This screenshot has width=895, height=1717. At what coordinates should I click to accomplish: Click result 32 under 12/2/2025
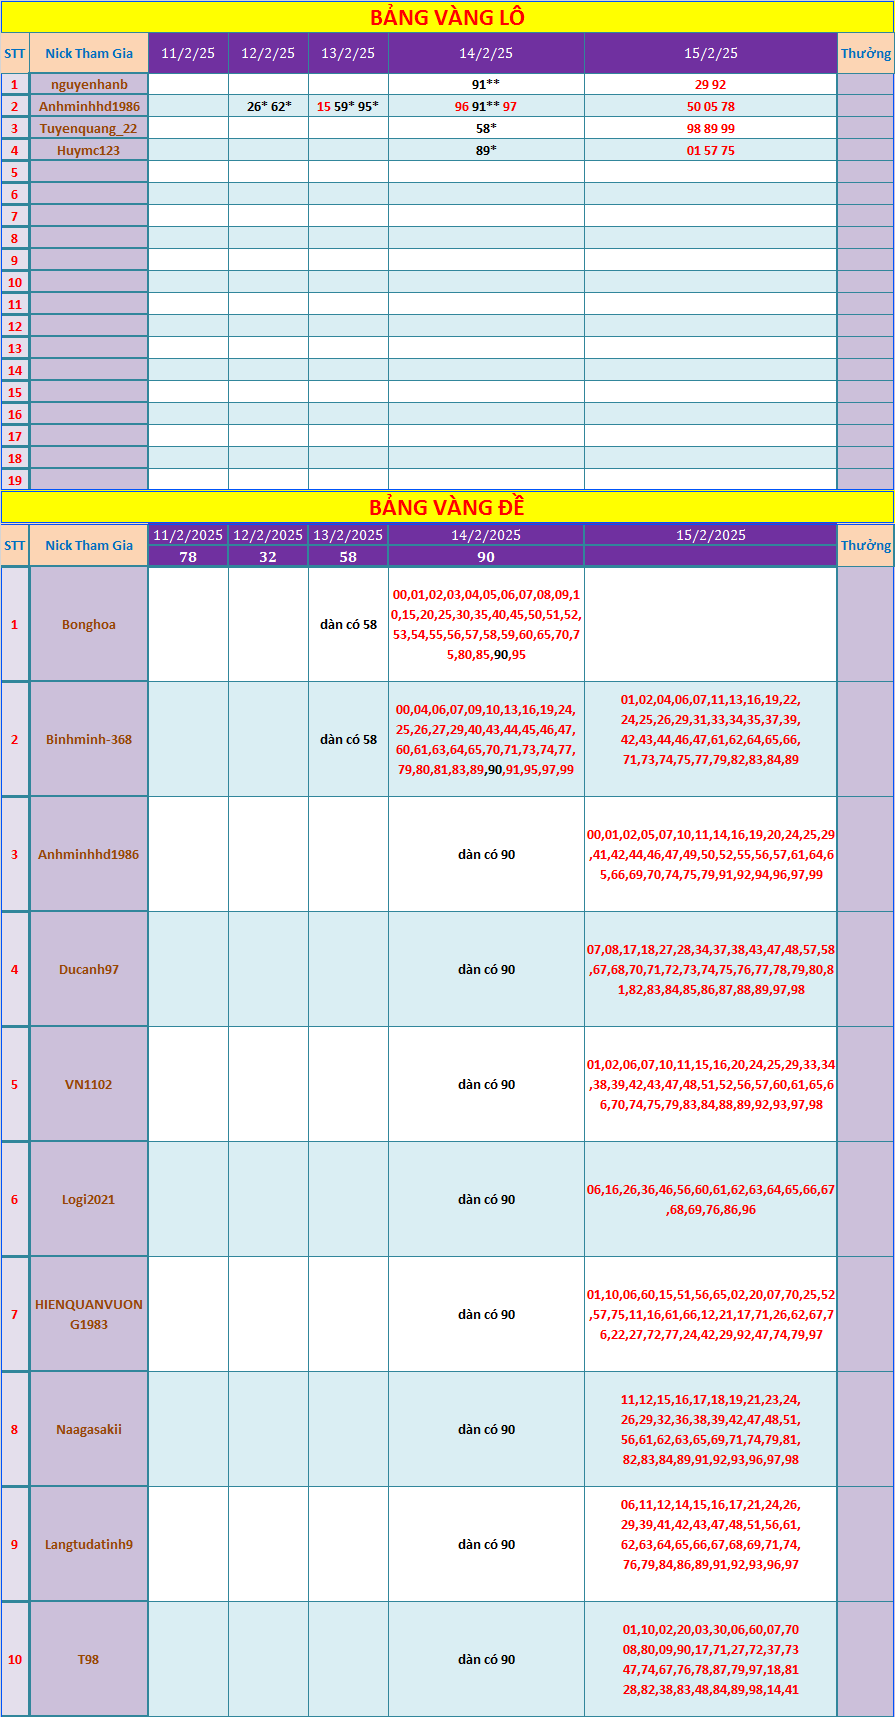point(268,557)
